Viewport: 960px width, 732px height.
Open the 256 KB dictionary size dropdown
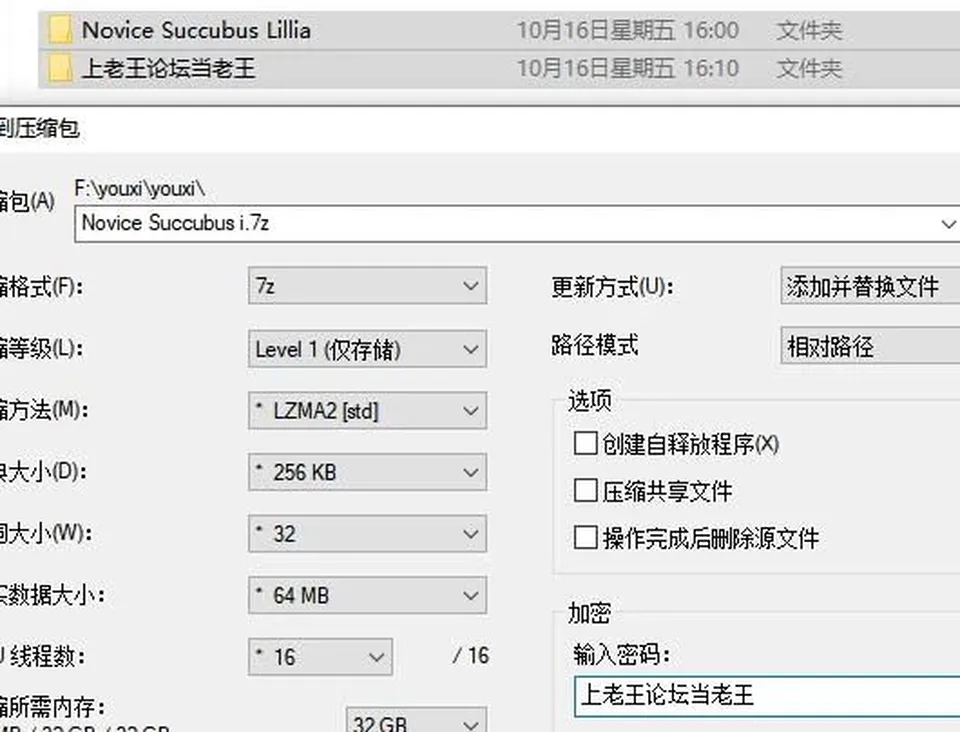pos(367,472)
